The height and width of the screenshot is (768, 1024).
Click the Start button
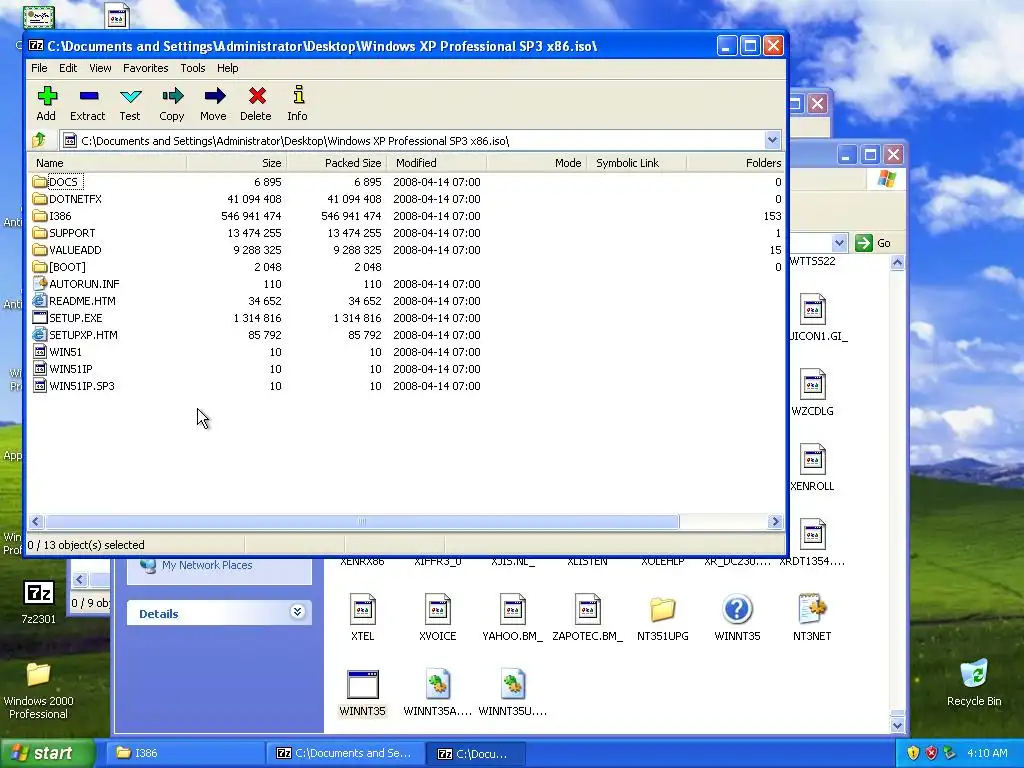[x=46, y=753]
